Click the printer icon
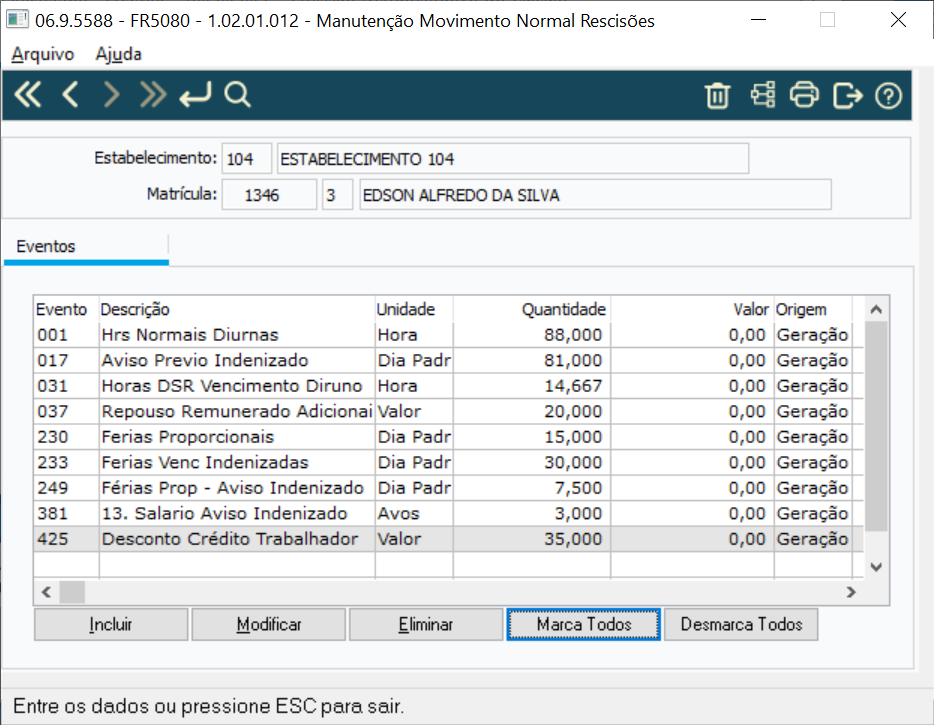Screen dimensions: 934x725 [x=804, y=95]
